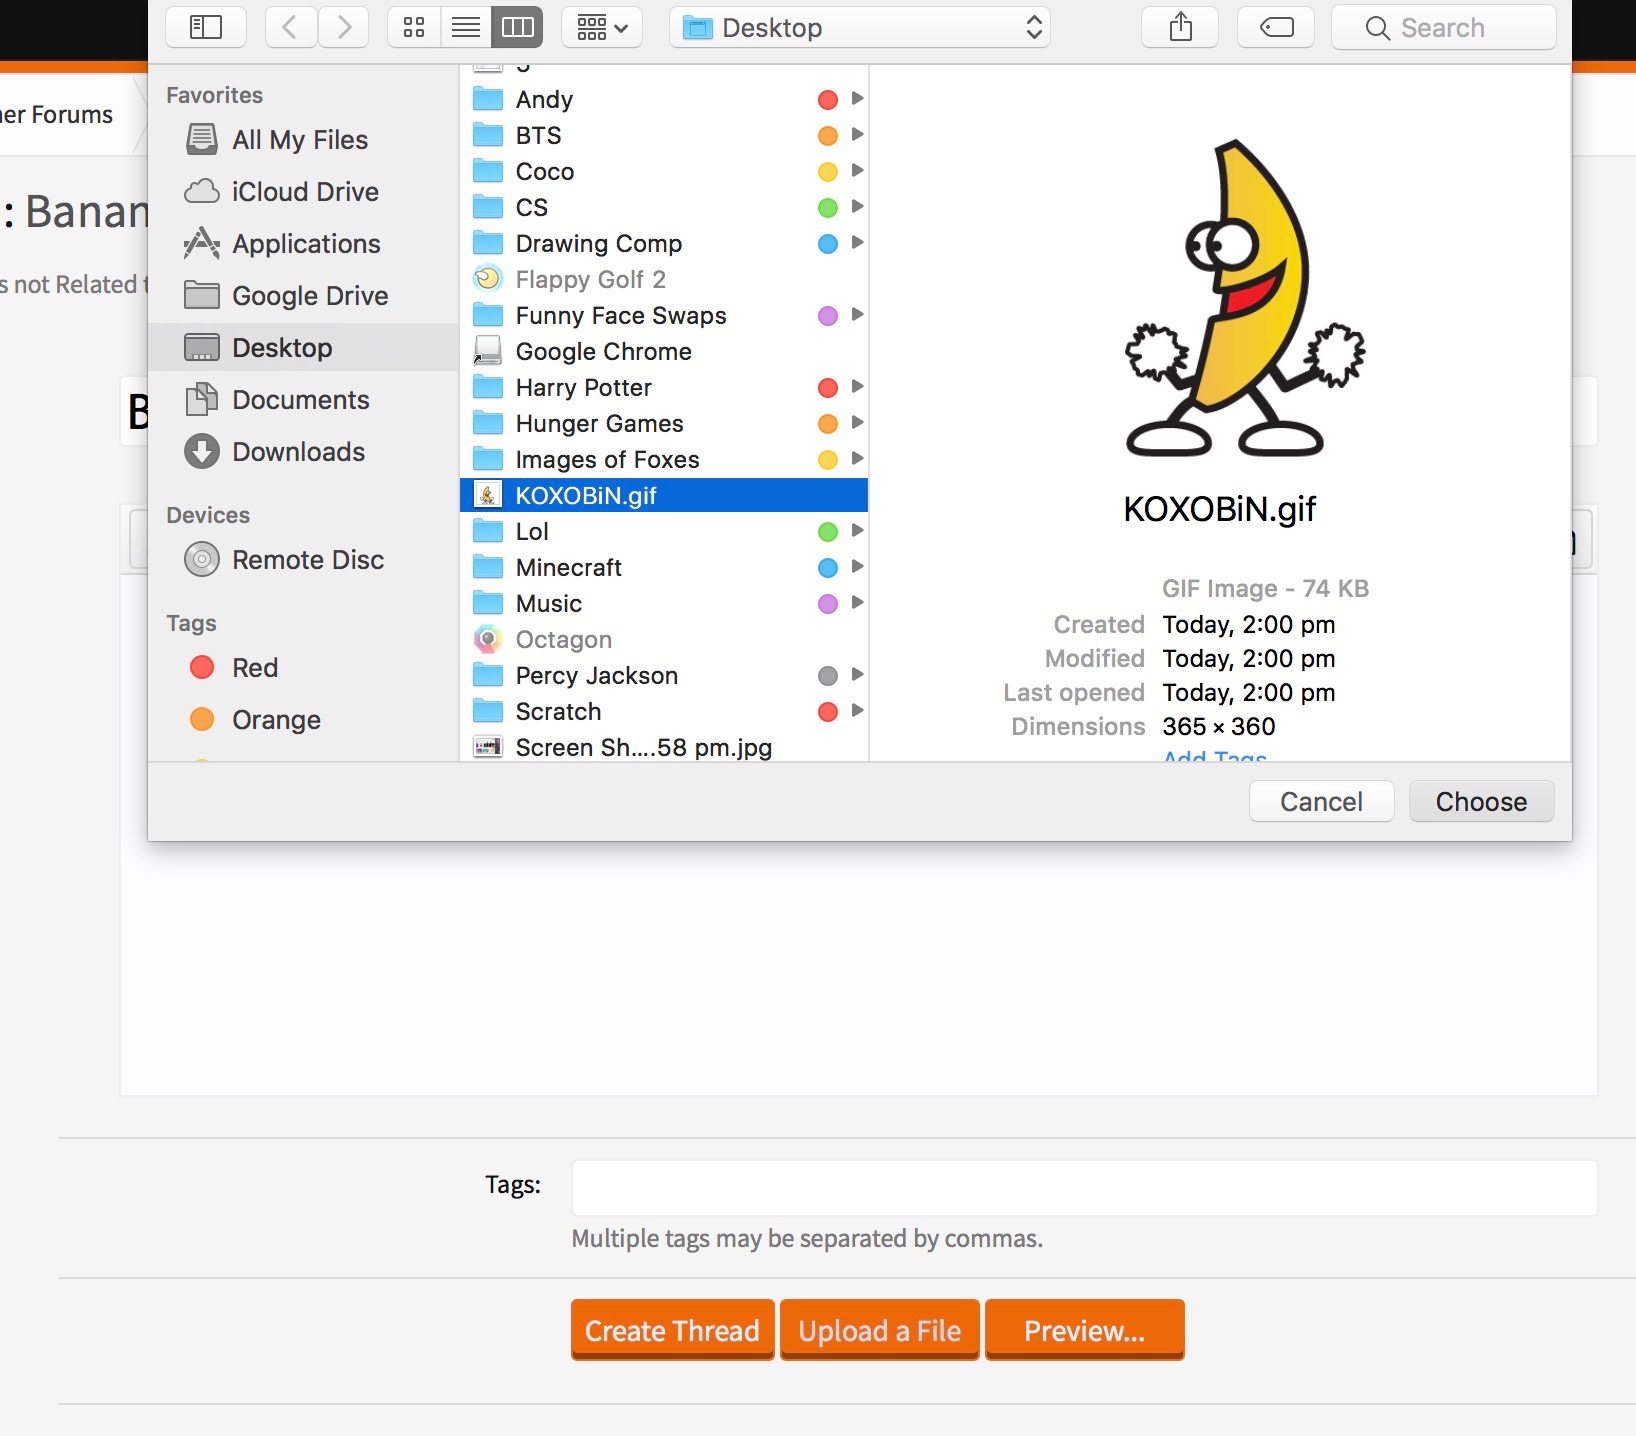Select the Hunger Games folder
The image size is (1636, 1436).
(x=664, y=423)
